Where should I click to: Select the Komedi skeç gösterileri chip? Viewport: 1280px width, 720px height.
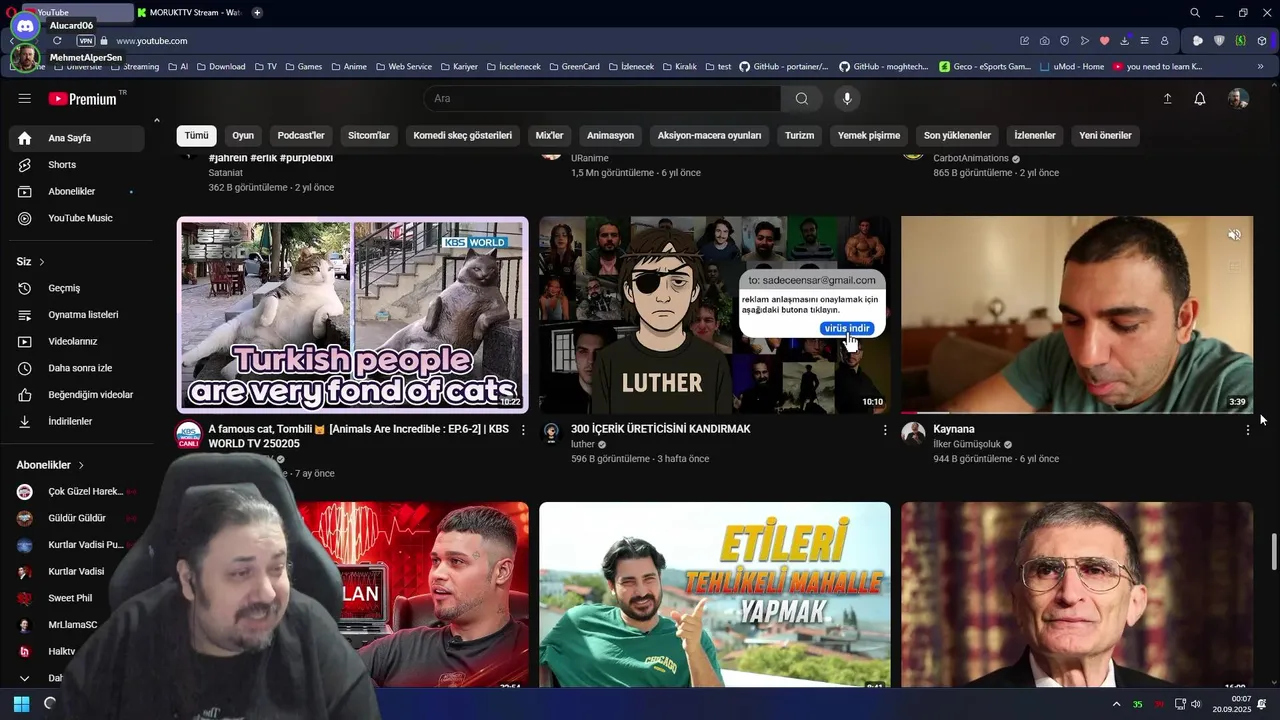(x=462, y=135)
